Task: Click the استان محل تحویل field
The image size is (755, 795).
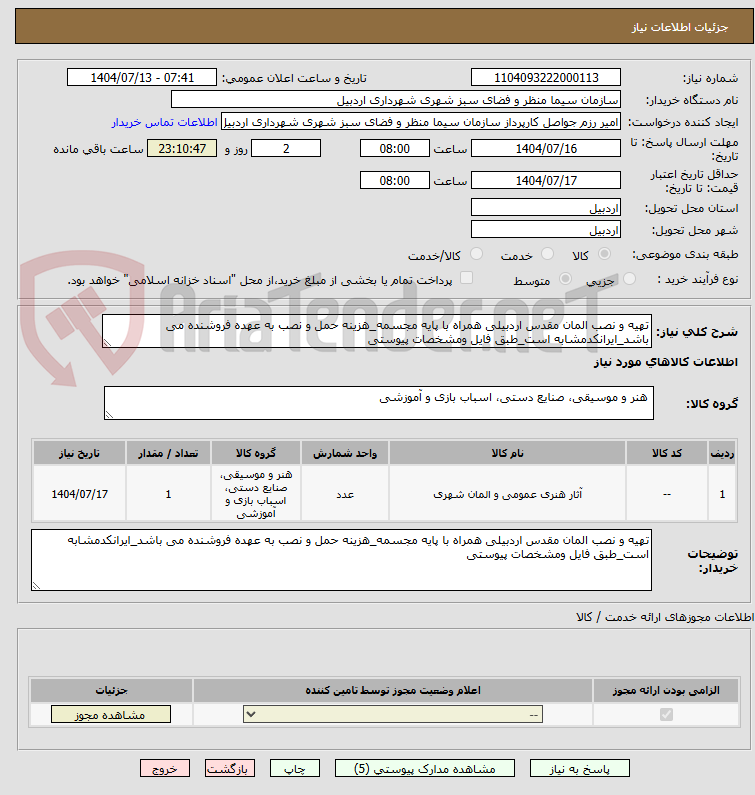Action: [x=546, y=207]
